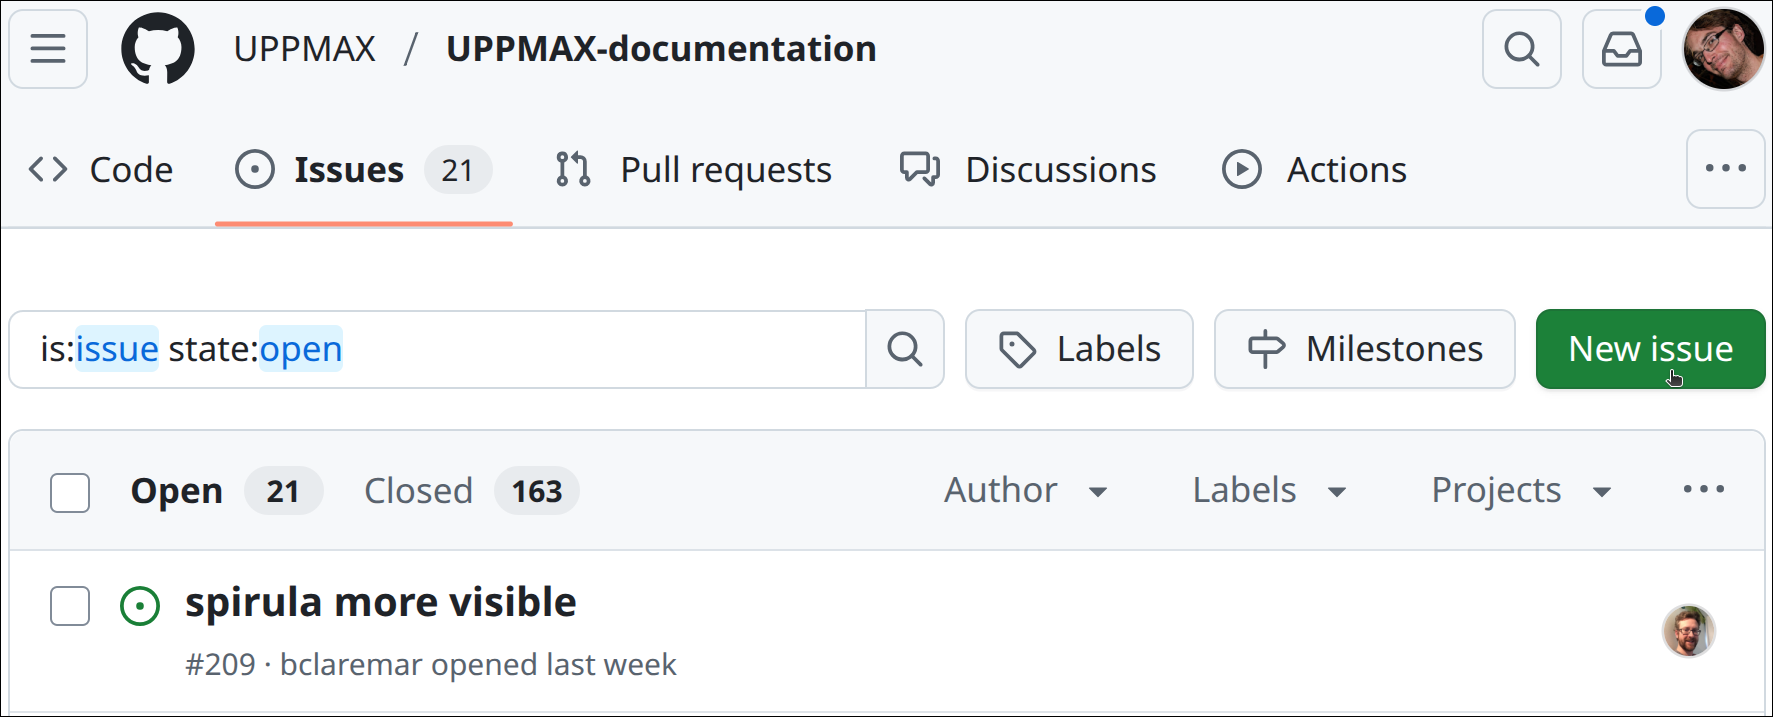Open the Labels filter dropdown
Image resolution: width=1773 pixels, height=717 pixels.
tap(1268, 491)
